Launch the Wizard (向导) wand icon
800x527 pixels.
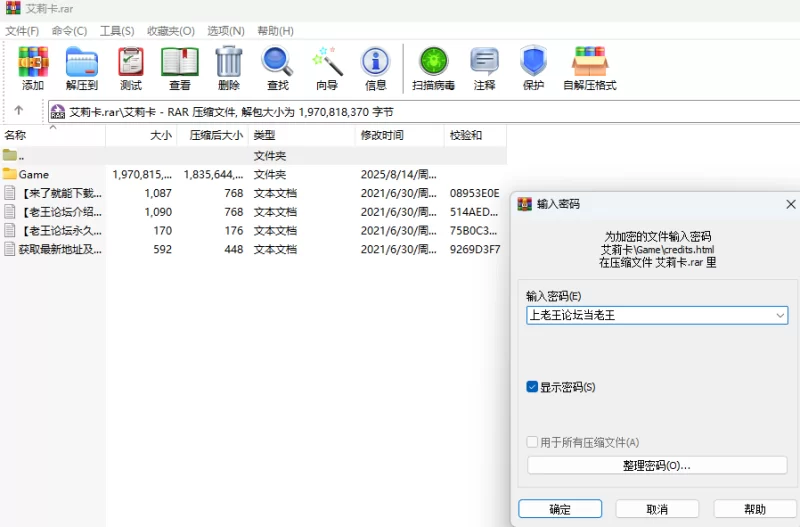(327, 62)
